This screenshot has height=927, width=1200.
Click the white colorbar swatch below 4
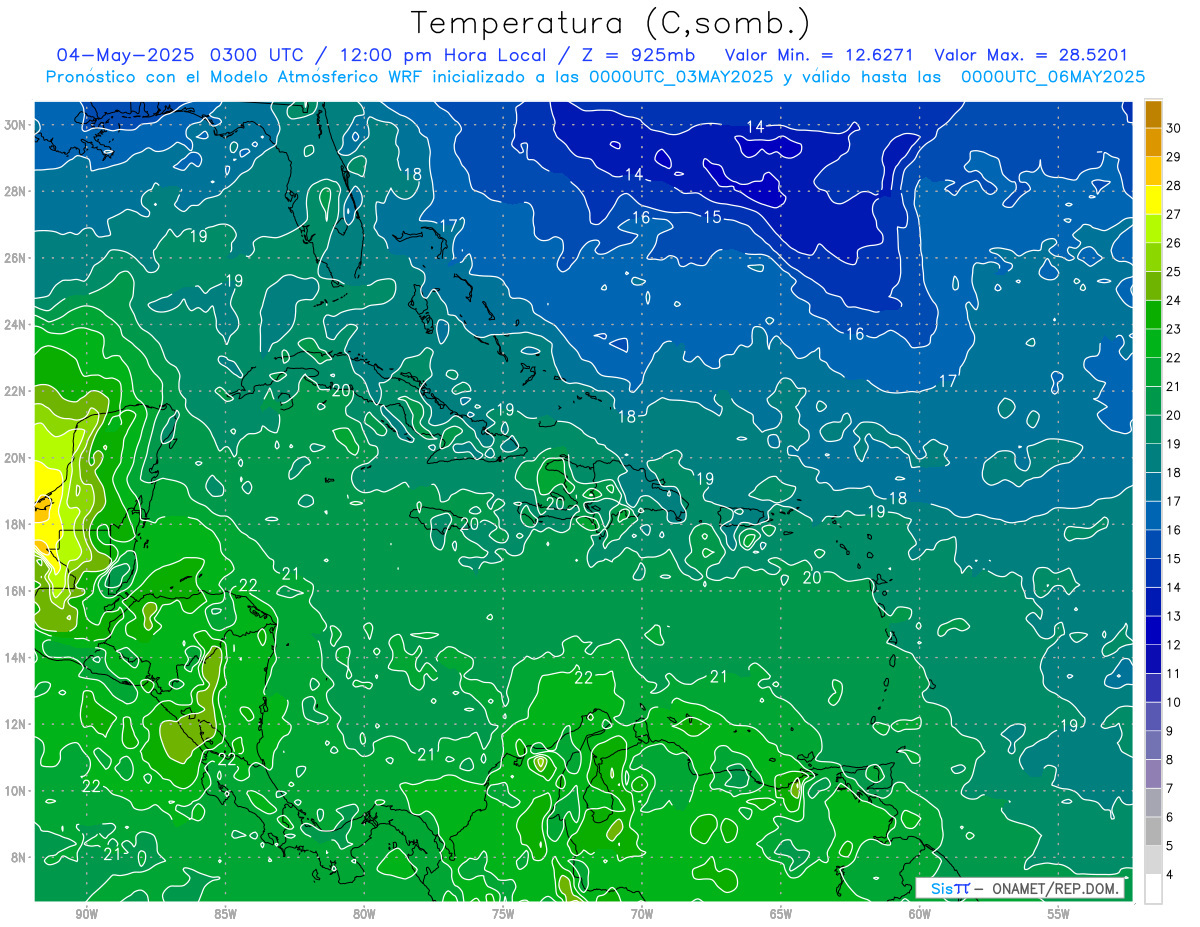[x=1154, y=889]
